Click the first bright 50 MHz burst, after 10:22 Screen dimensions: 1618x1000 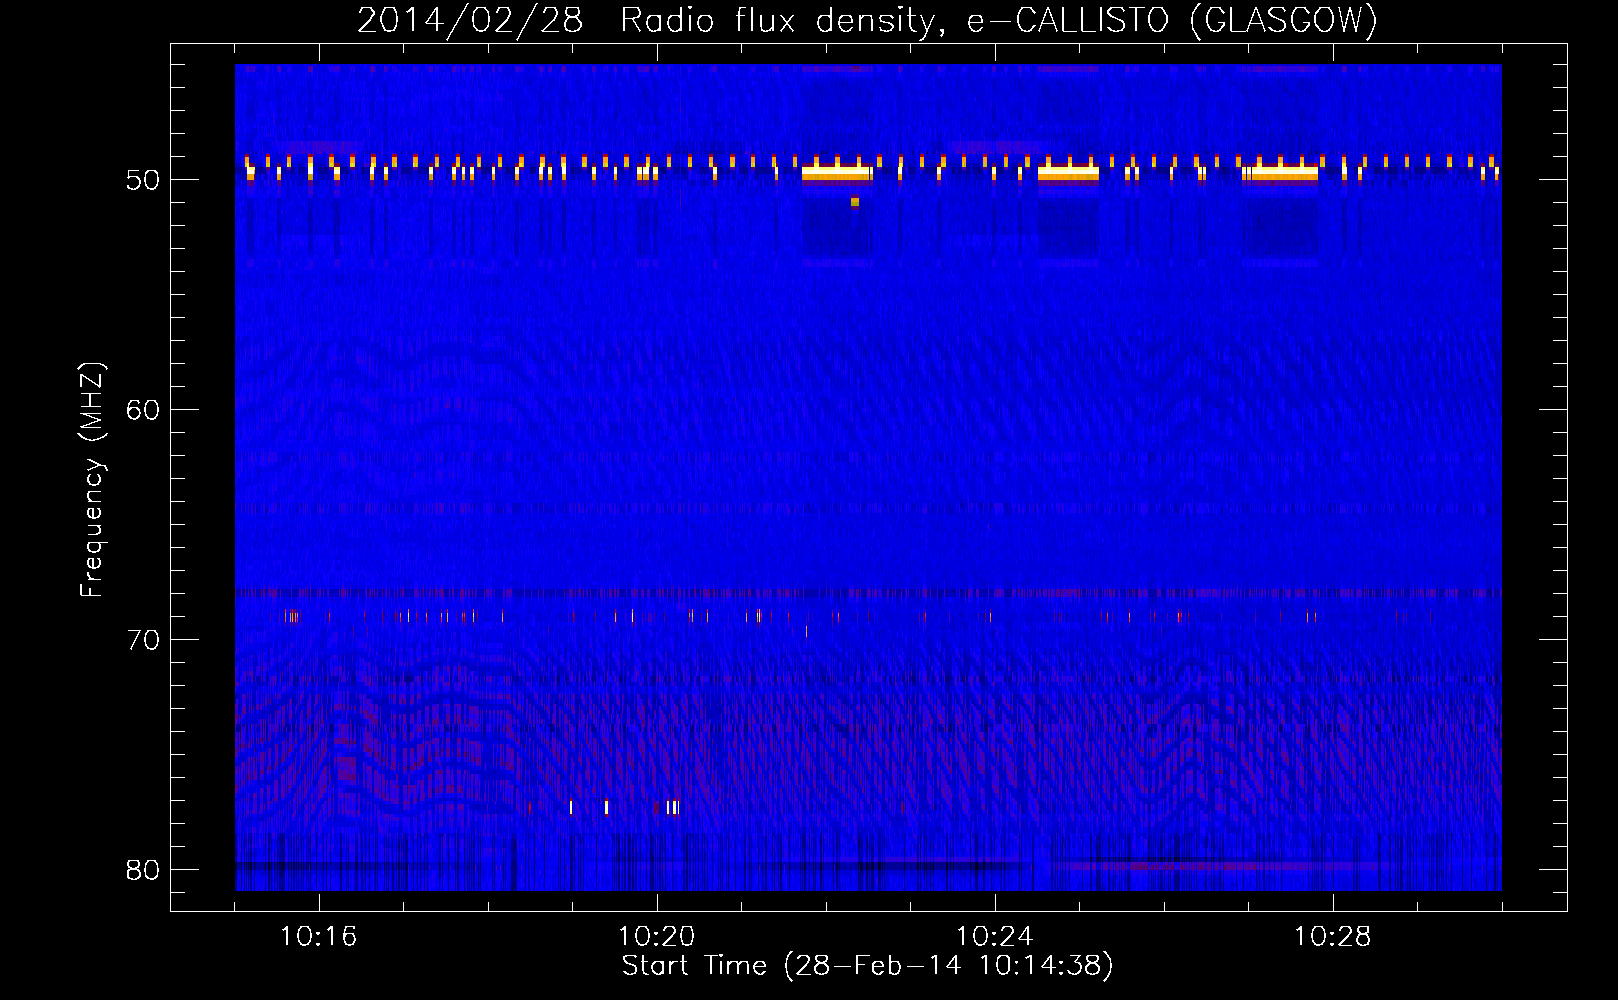click(837, 173)
